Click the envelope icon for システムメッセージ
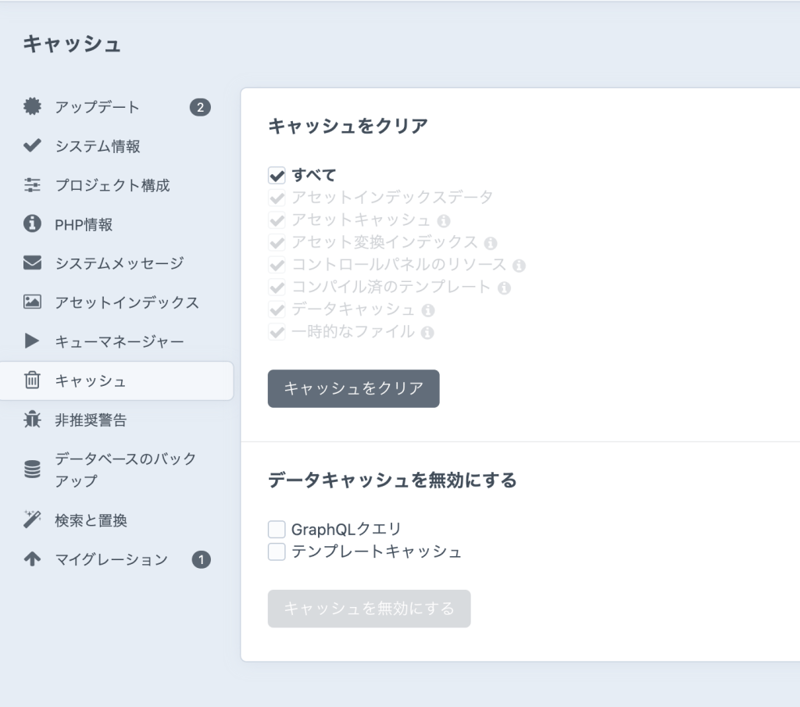800x707 pixels. 32,263
